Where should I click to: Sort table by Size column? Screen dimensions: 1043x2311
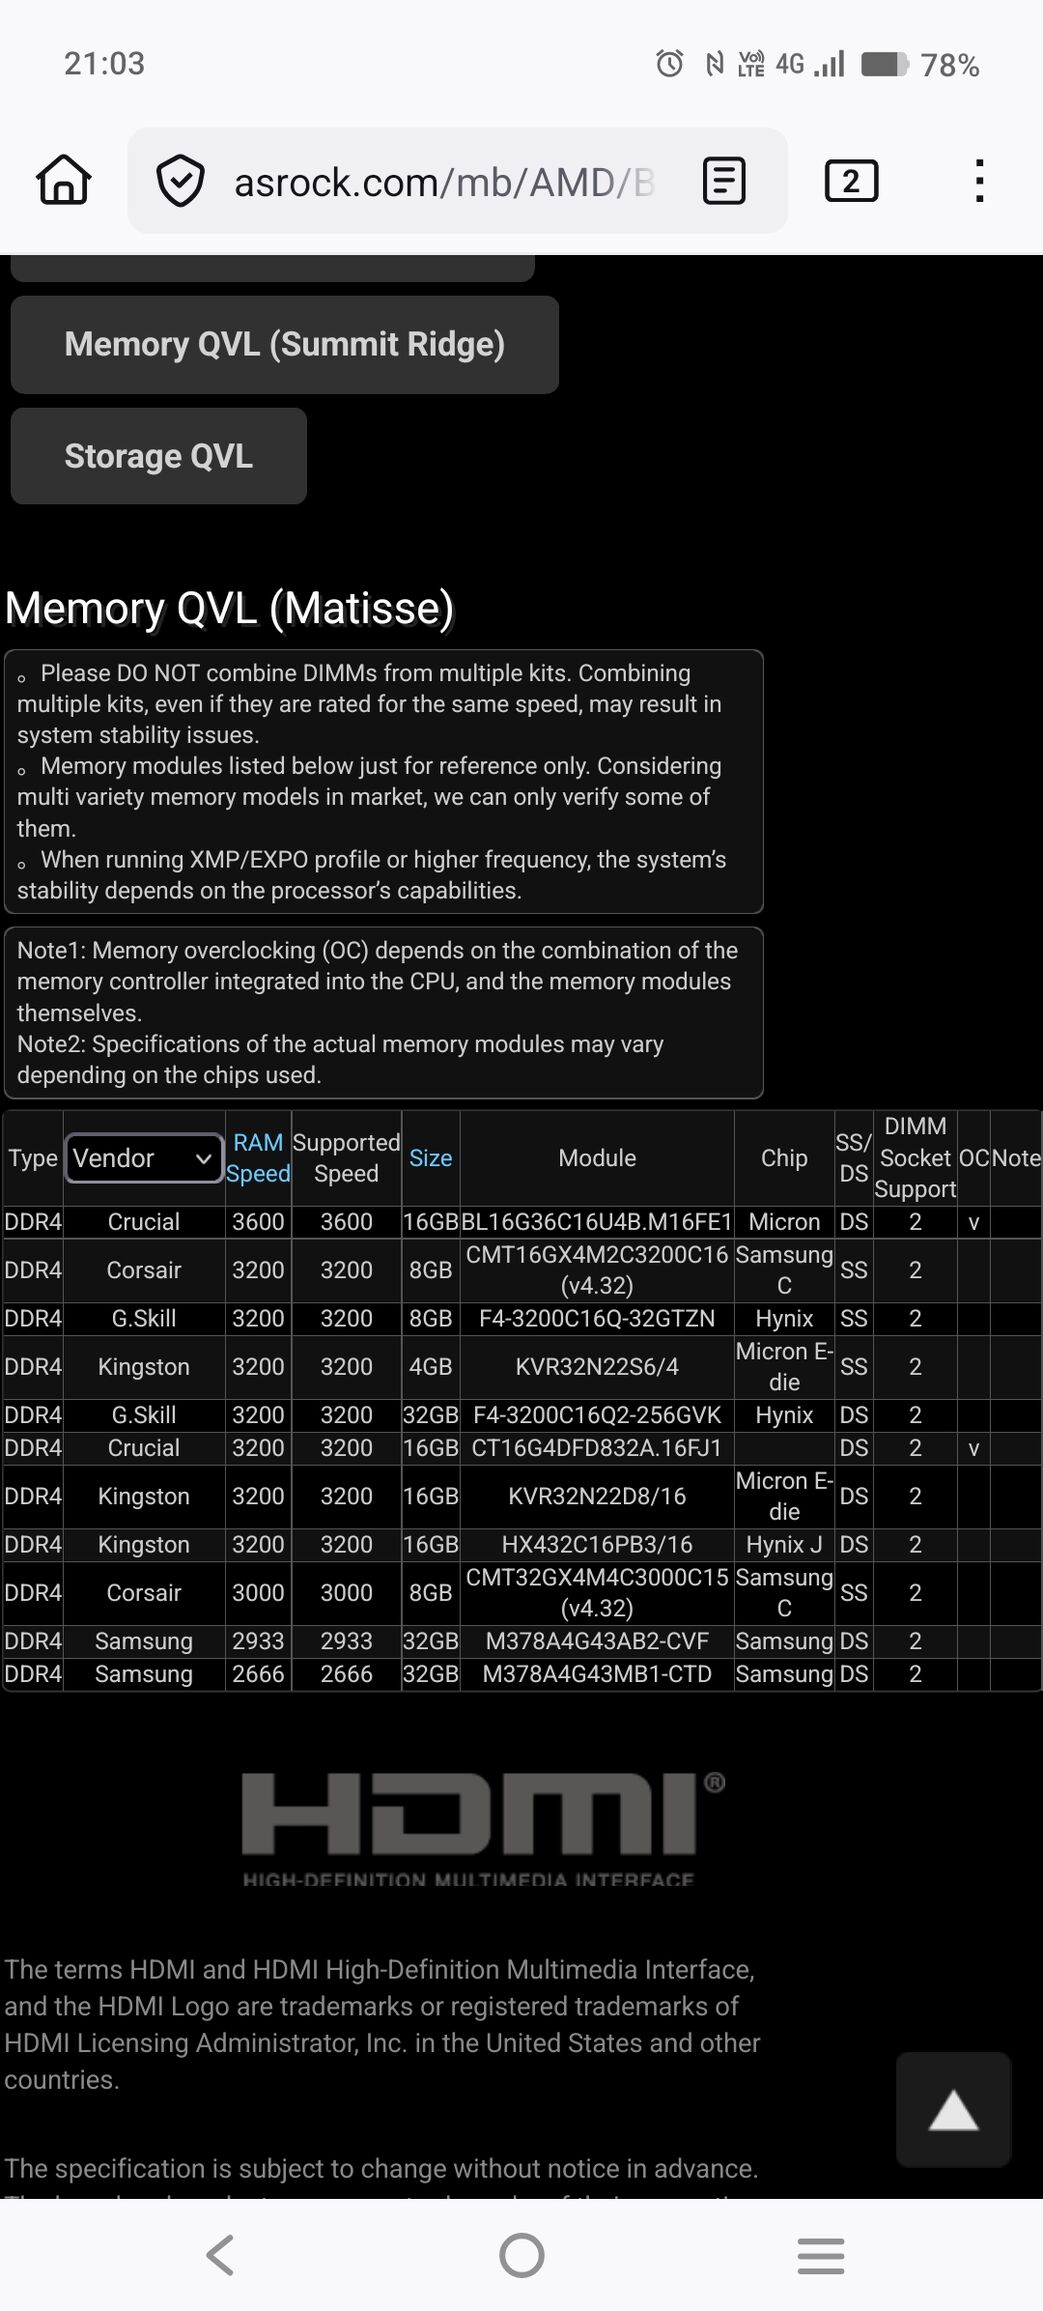click(x=431, y=1158)
